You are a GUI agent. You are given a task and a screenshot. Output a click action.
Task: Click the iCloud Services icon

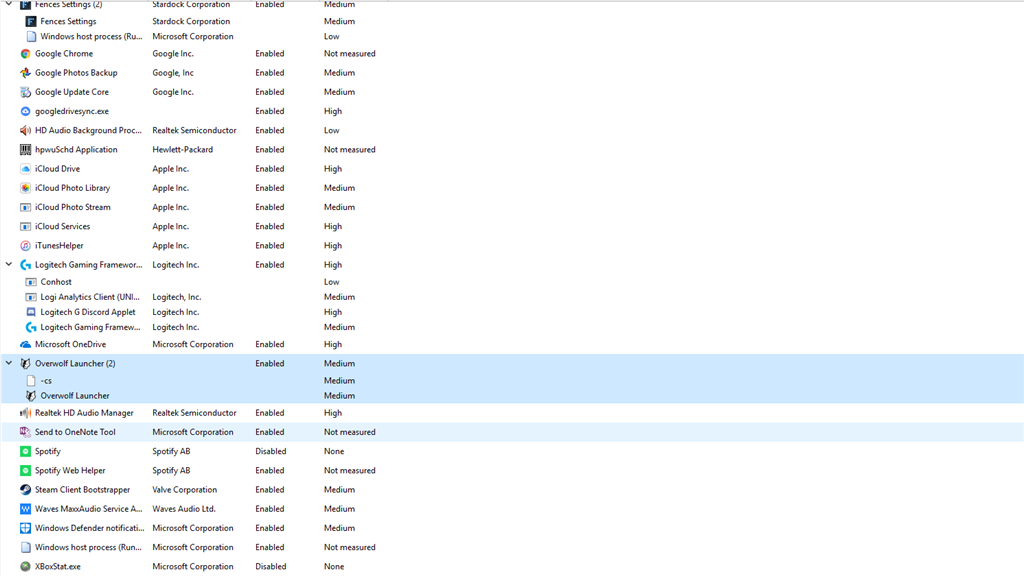tap(25, 227)
